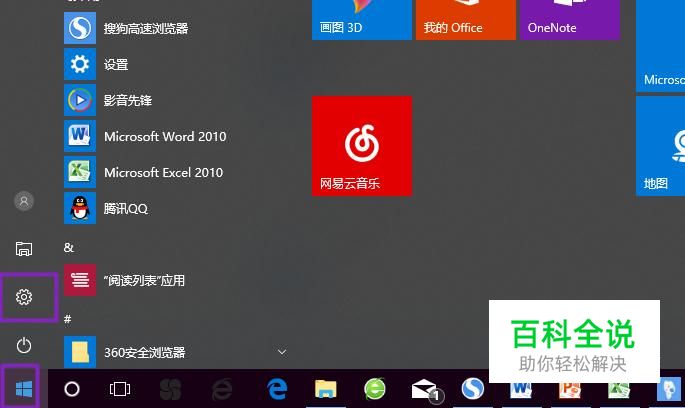The height and width of the screenshot is (408, 685).
Task: Open Microsoft Excel 2010 from app list
Action: 175,172
